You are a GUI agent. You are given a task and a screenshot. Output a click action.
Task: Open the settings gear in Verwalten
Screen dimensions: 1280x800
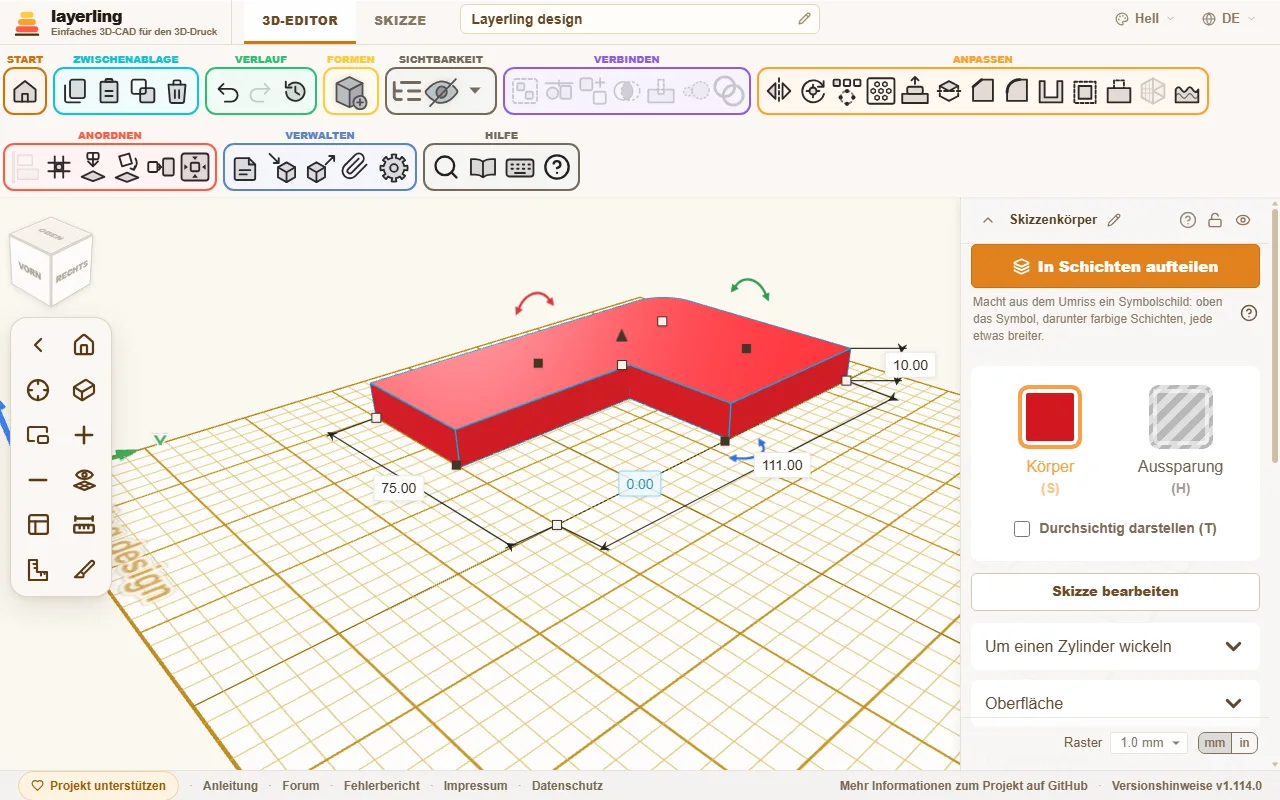point(395,168)
